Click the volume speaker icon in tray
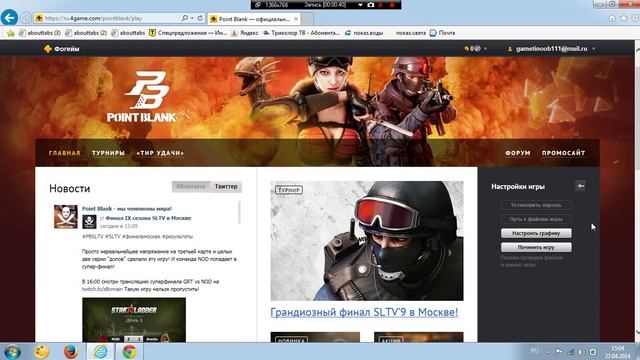Screen dimensions: 640x360 click(x=582, y=351)
